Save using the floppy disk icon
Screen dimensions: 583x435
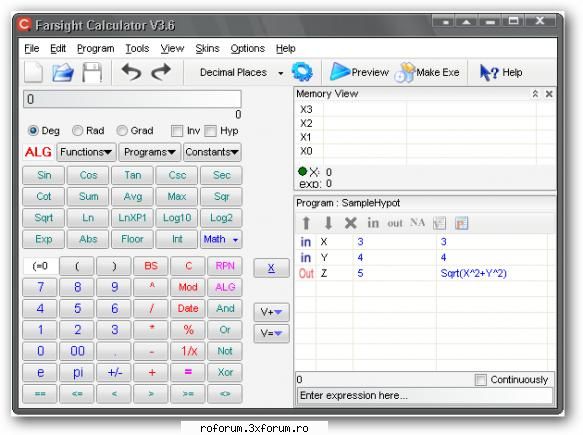pyautogui.click(x=92, y=72)
